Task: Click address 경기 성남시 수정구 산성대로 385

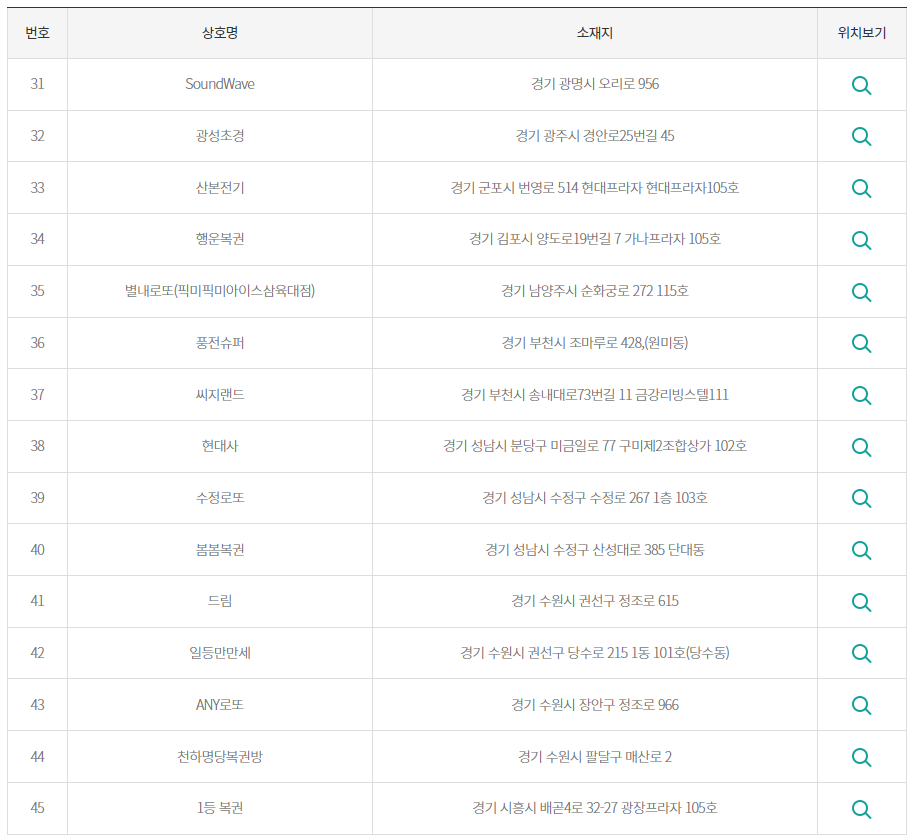Action: pyautogui.click(x=575, y=549)
